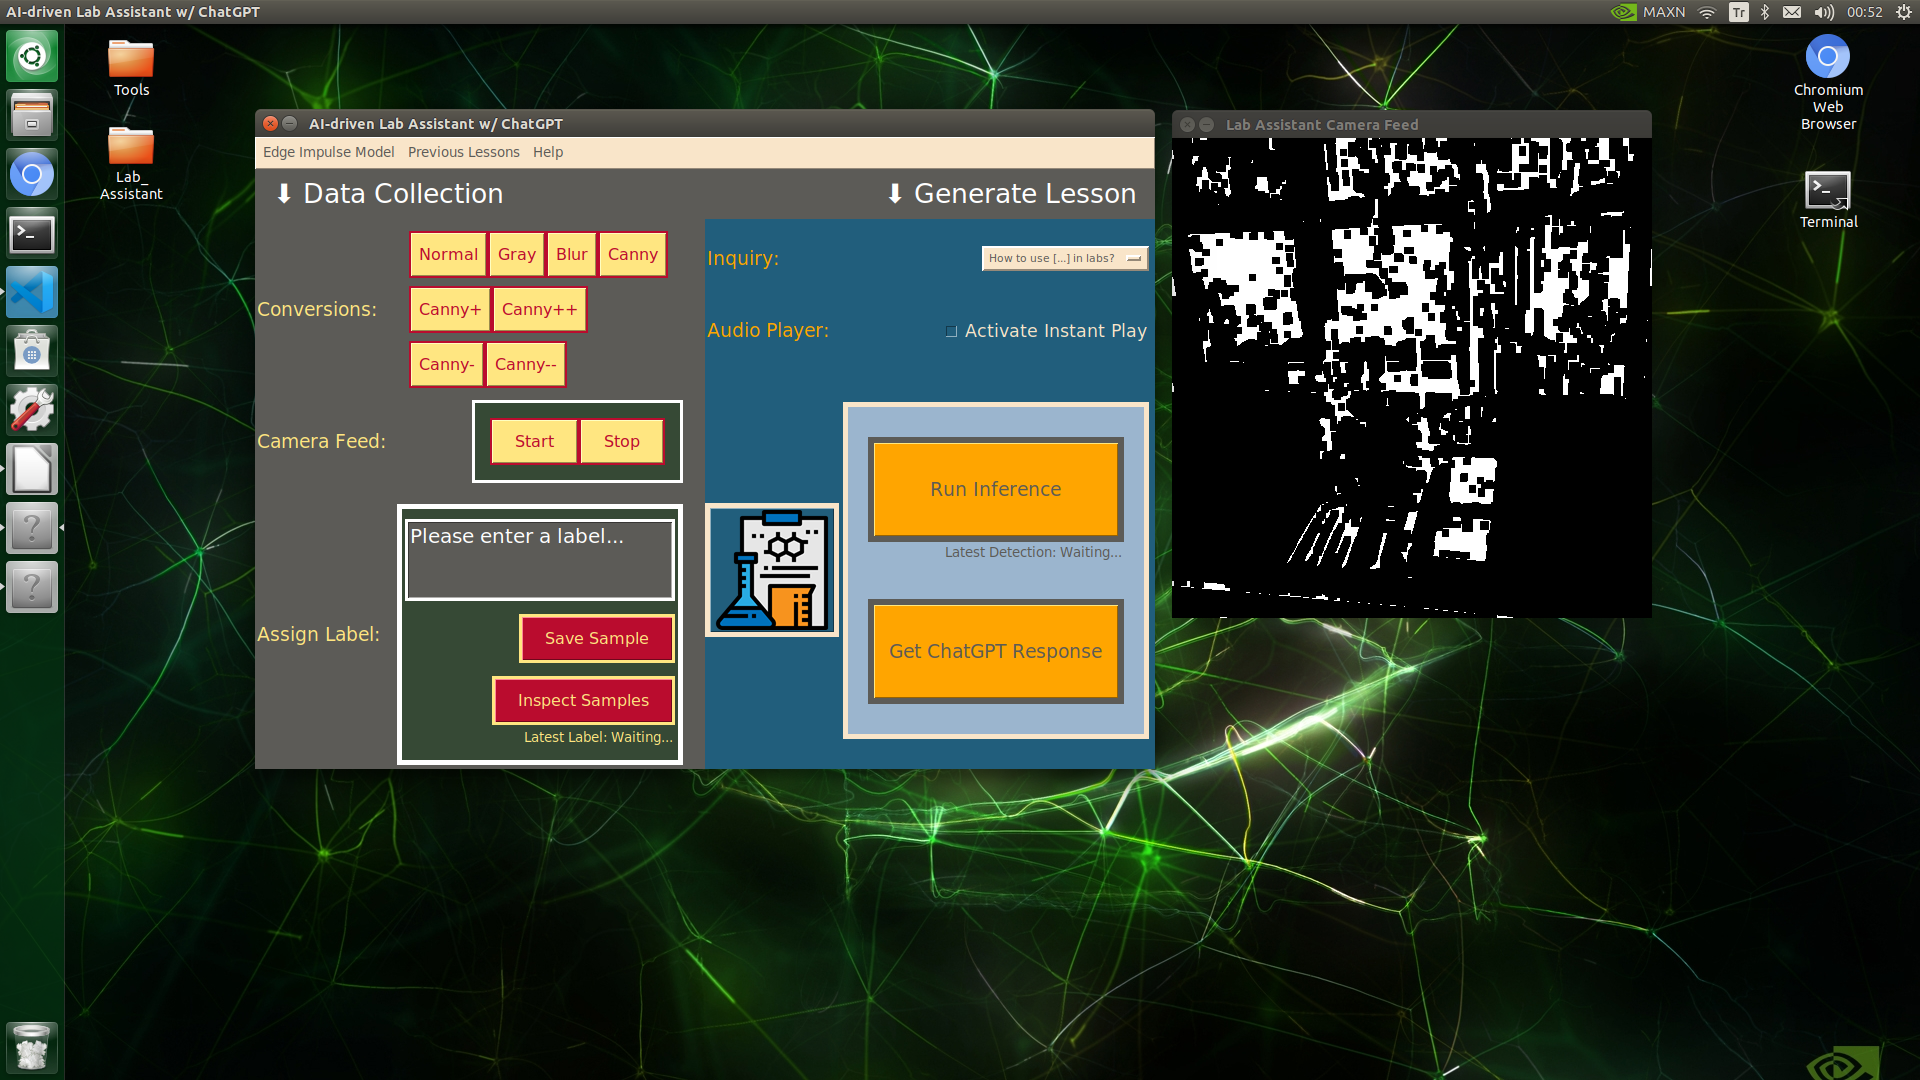This screenshot has height=1080, width=1920.
Task: Open the Files manager in the dock
Action: click(x=32, y=115)
